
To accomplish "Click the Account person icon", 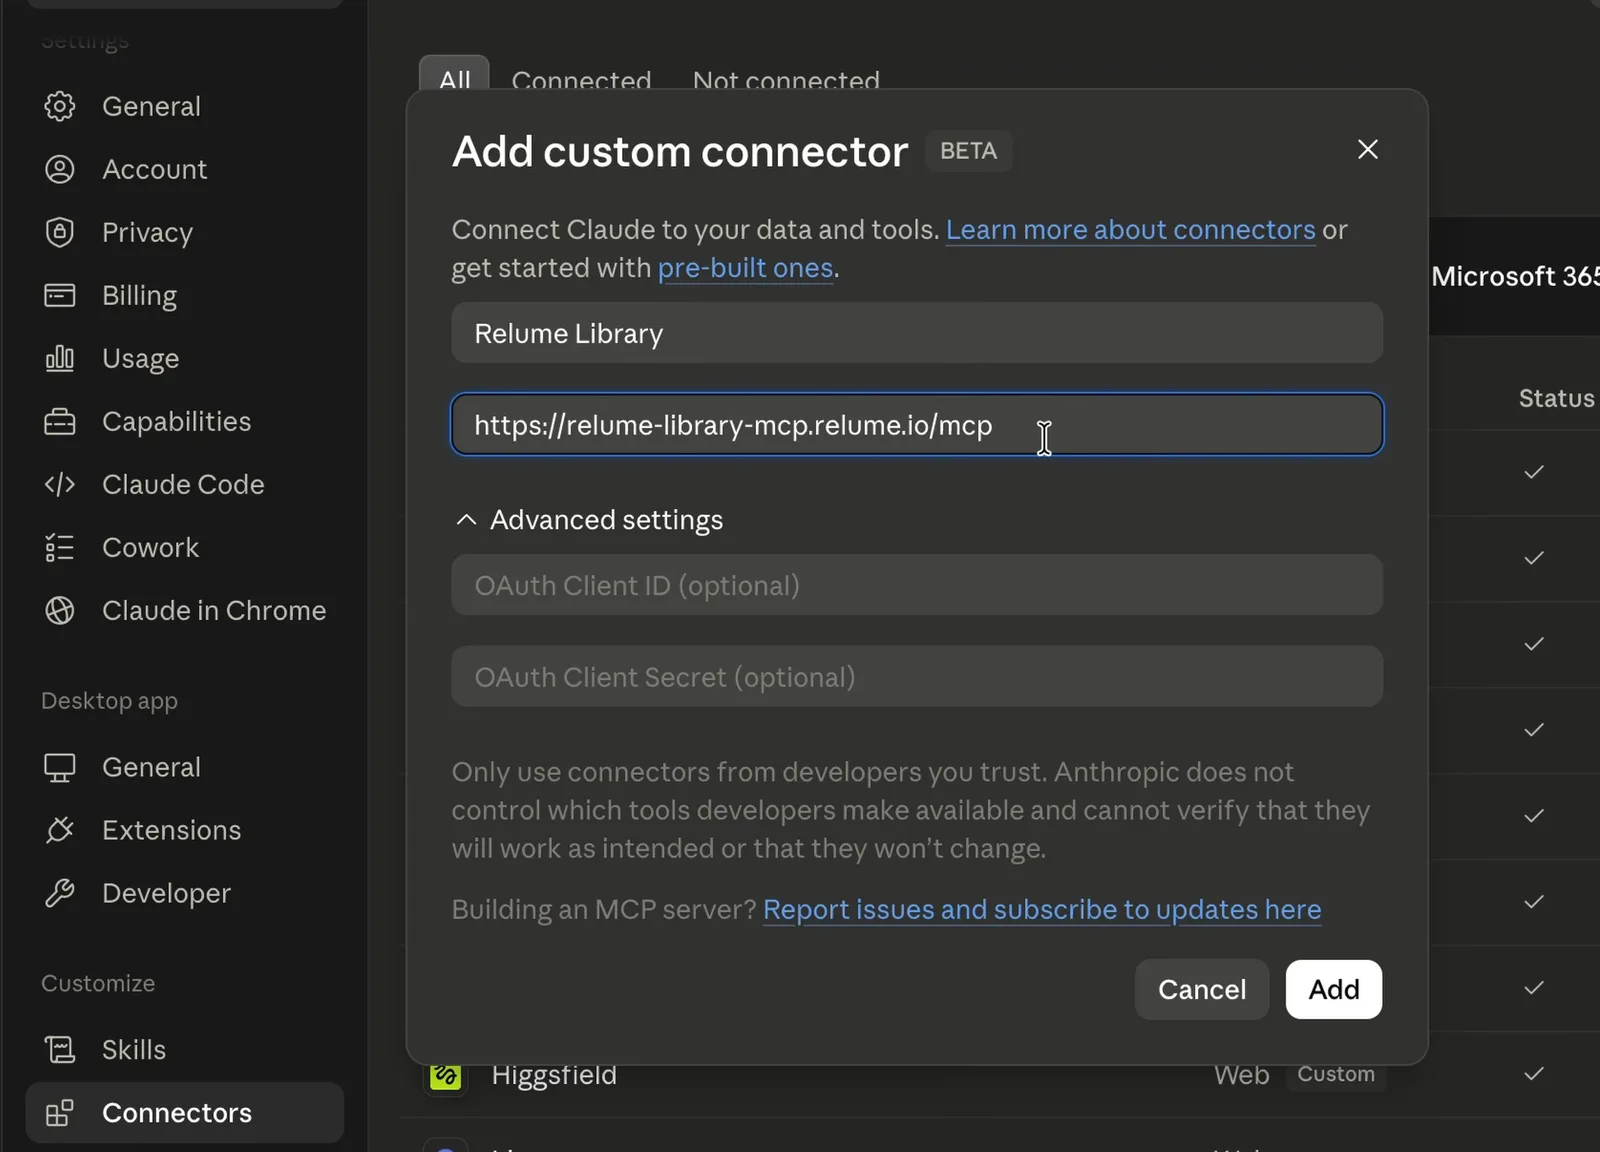I will coord(60,169).
